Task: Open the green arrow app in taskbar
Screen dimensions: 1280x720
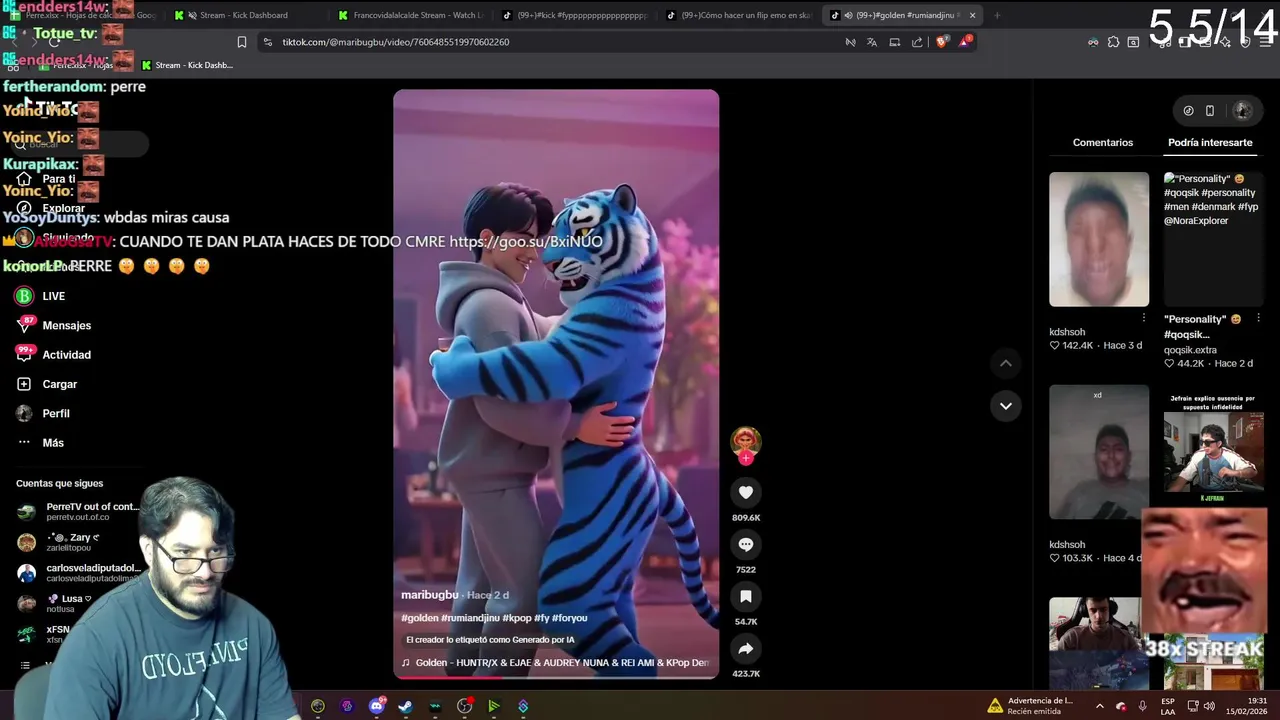Action: pos(493,706)
